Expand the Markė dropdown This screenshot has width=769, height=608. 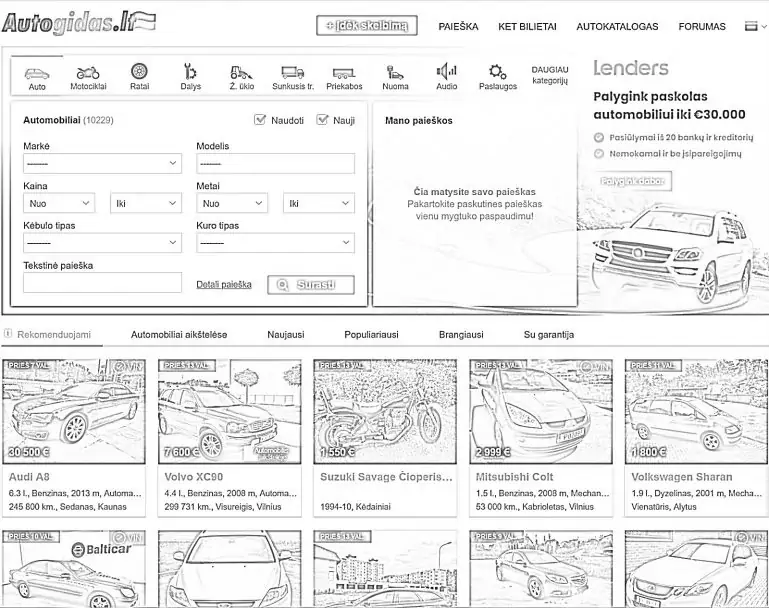tap(102, 163)
